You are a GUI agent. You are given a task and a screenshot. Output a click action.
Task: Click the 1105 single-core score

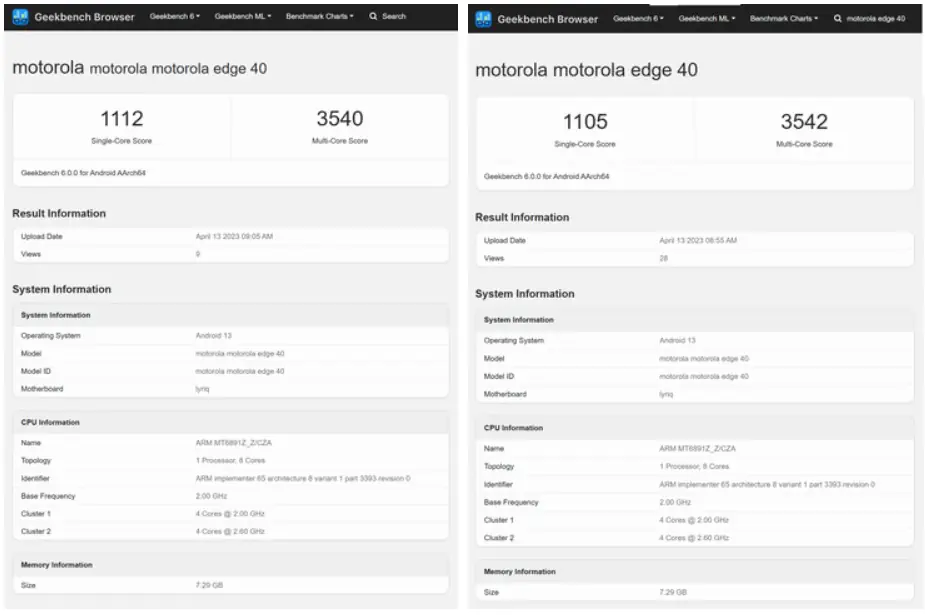(x=585, y=122)
